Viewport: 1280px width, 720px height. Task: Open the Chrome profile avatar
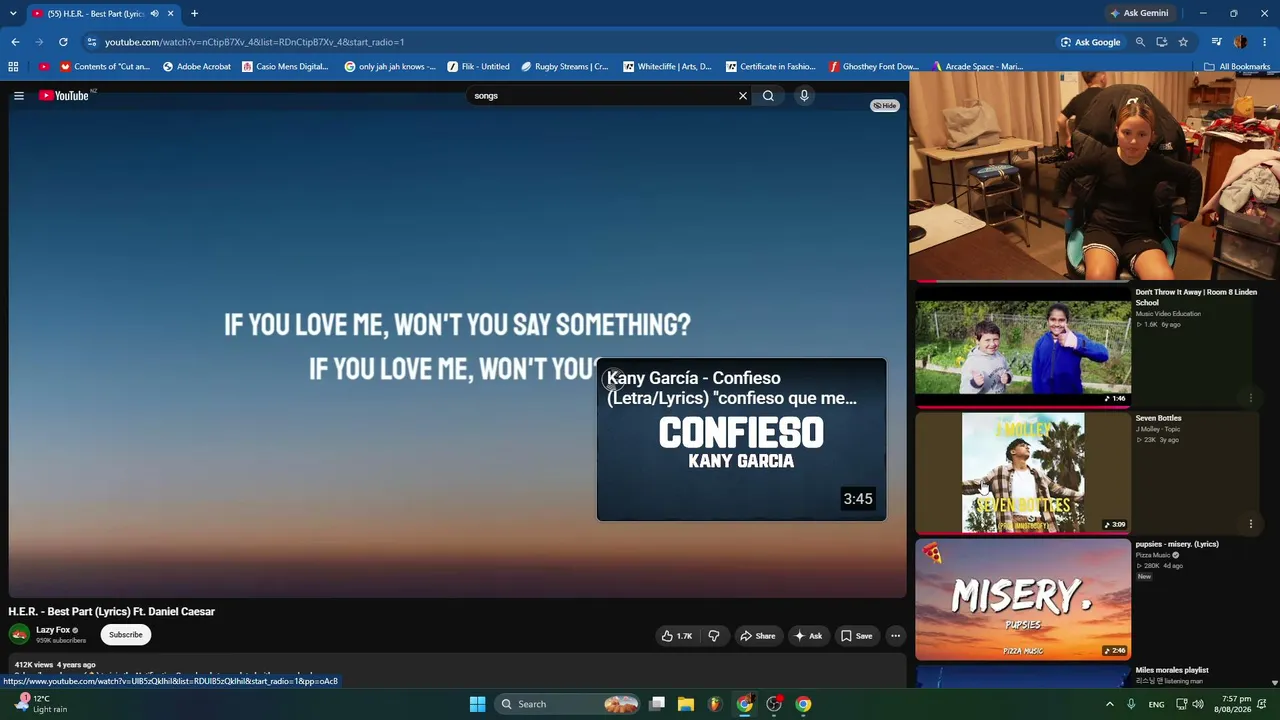[1241, 42]
